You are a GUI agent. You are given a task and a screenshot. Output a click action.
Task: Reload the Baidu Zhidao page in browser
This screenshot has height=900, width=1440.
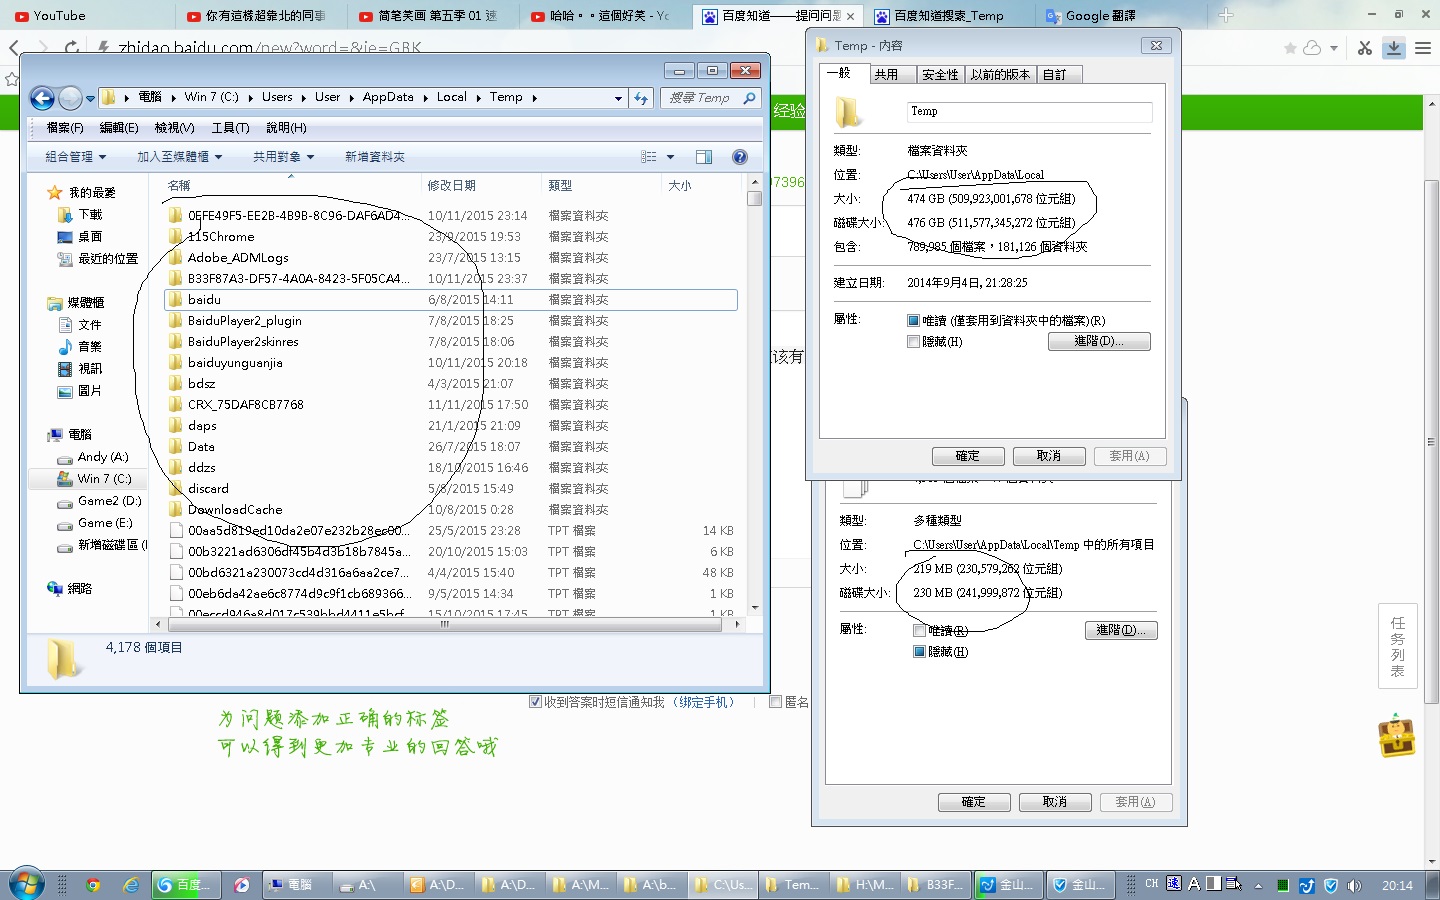tap(72, 47)
